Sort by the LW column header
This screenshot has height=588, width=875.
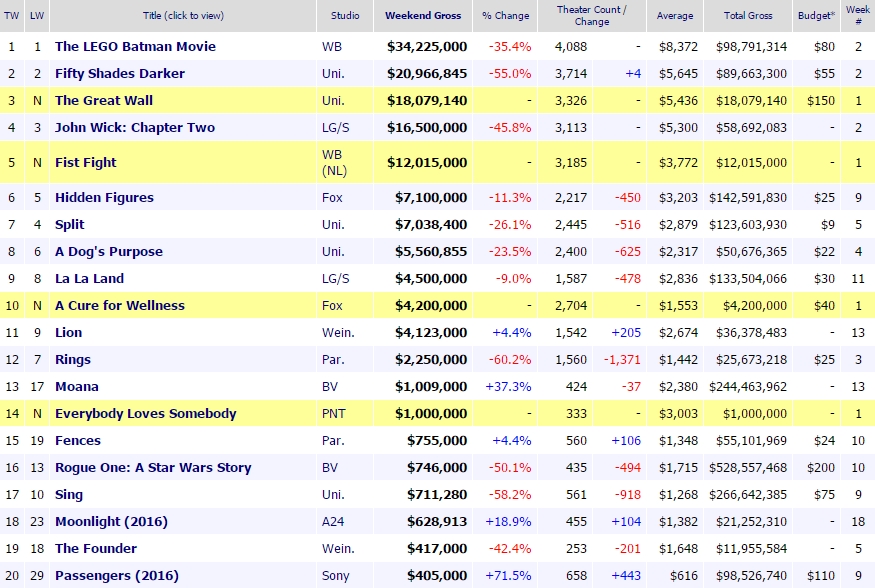click(37, 16)
